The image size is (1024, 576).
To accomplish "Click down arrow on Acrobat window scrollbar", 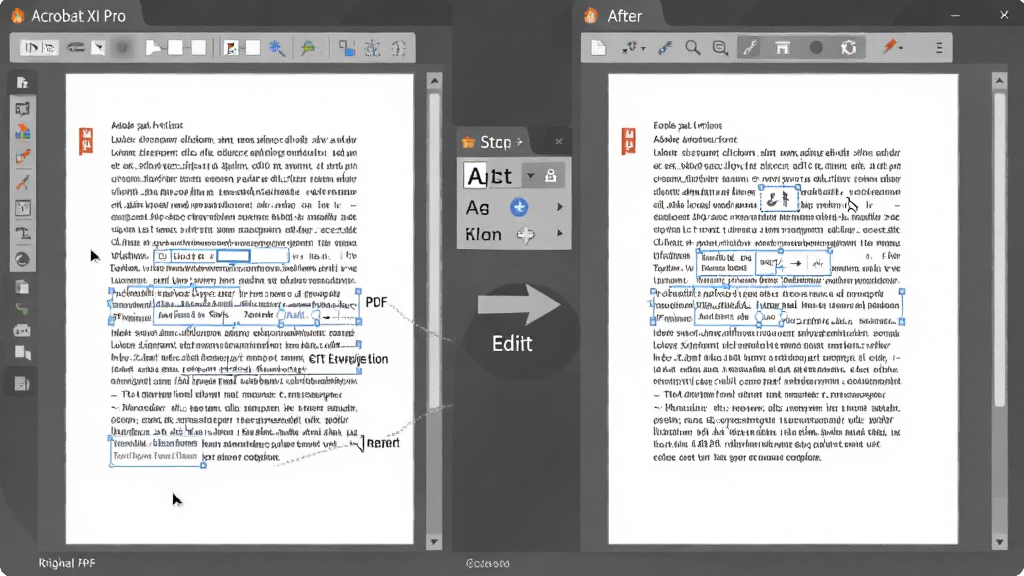I will [x=434, y=541].
